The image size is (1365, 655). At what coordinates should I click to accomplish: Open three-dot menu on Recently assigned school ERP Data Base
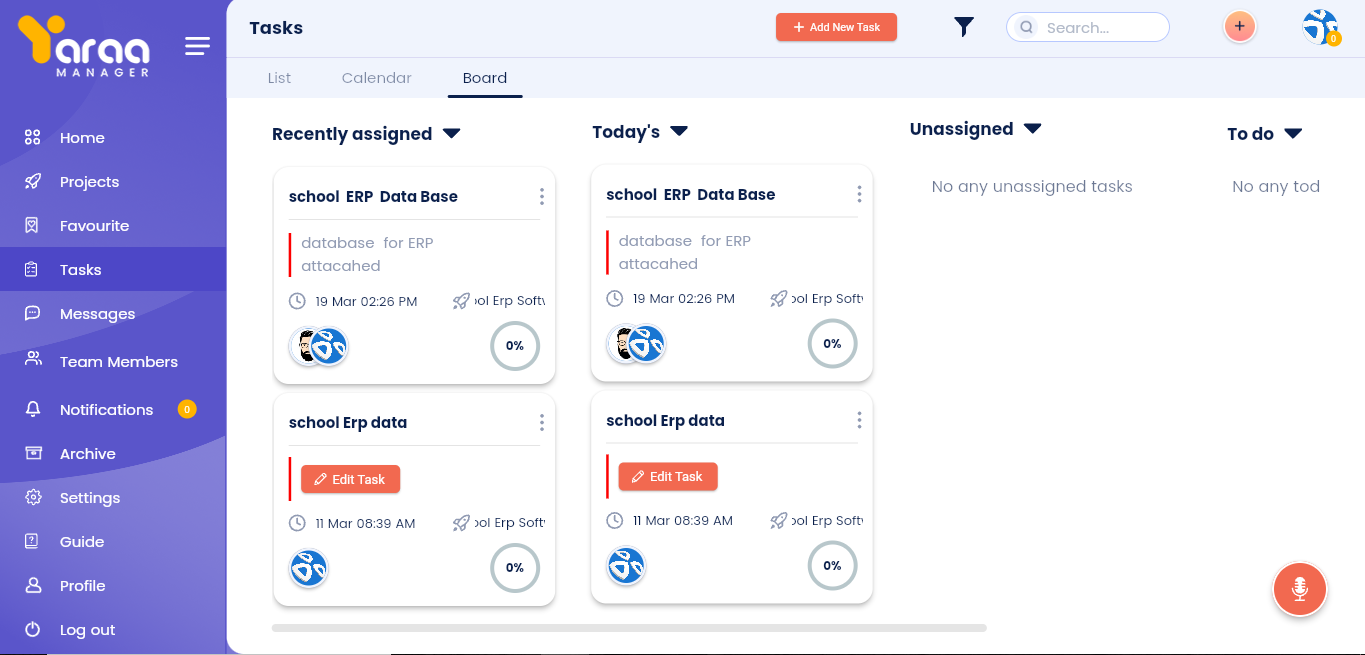541,196
